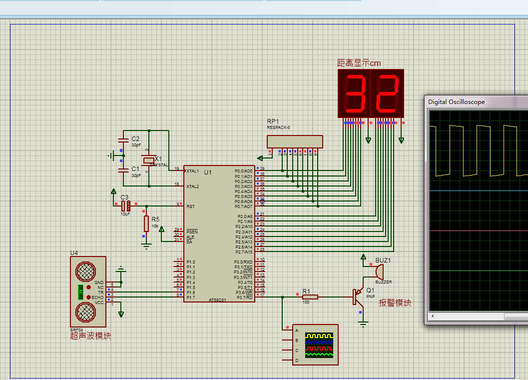Click the X1 crystal oscillator
The width and height of the screenshot is (528, 380).
[148, 160]
